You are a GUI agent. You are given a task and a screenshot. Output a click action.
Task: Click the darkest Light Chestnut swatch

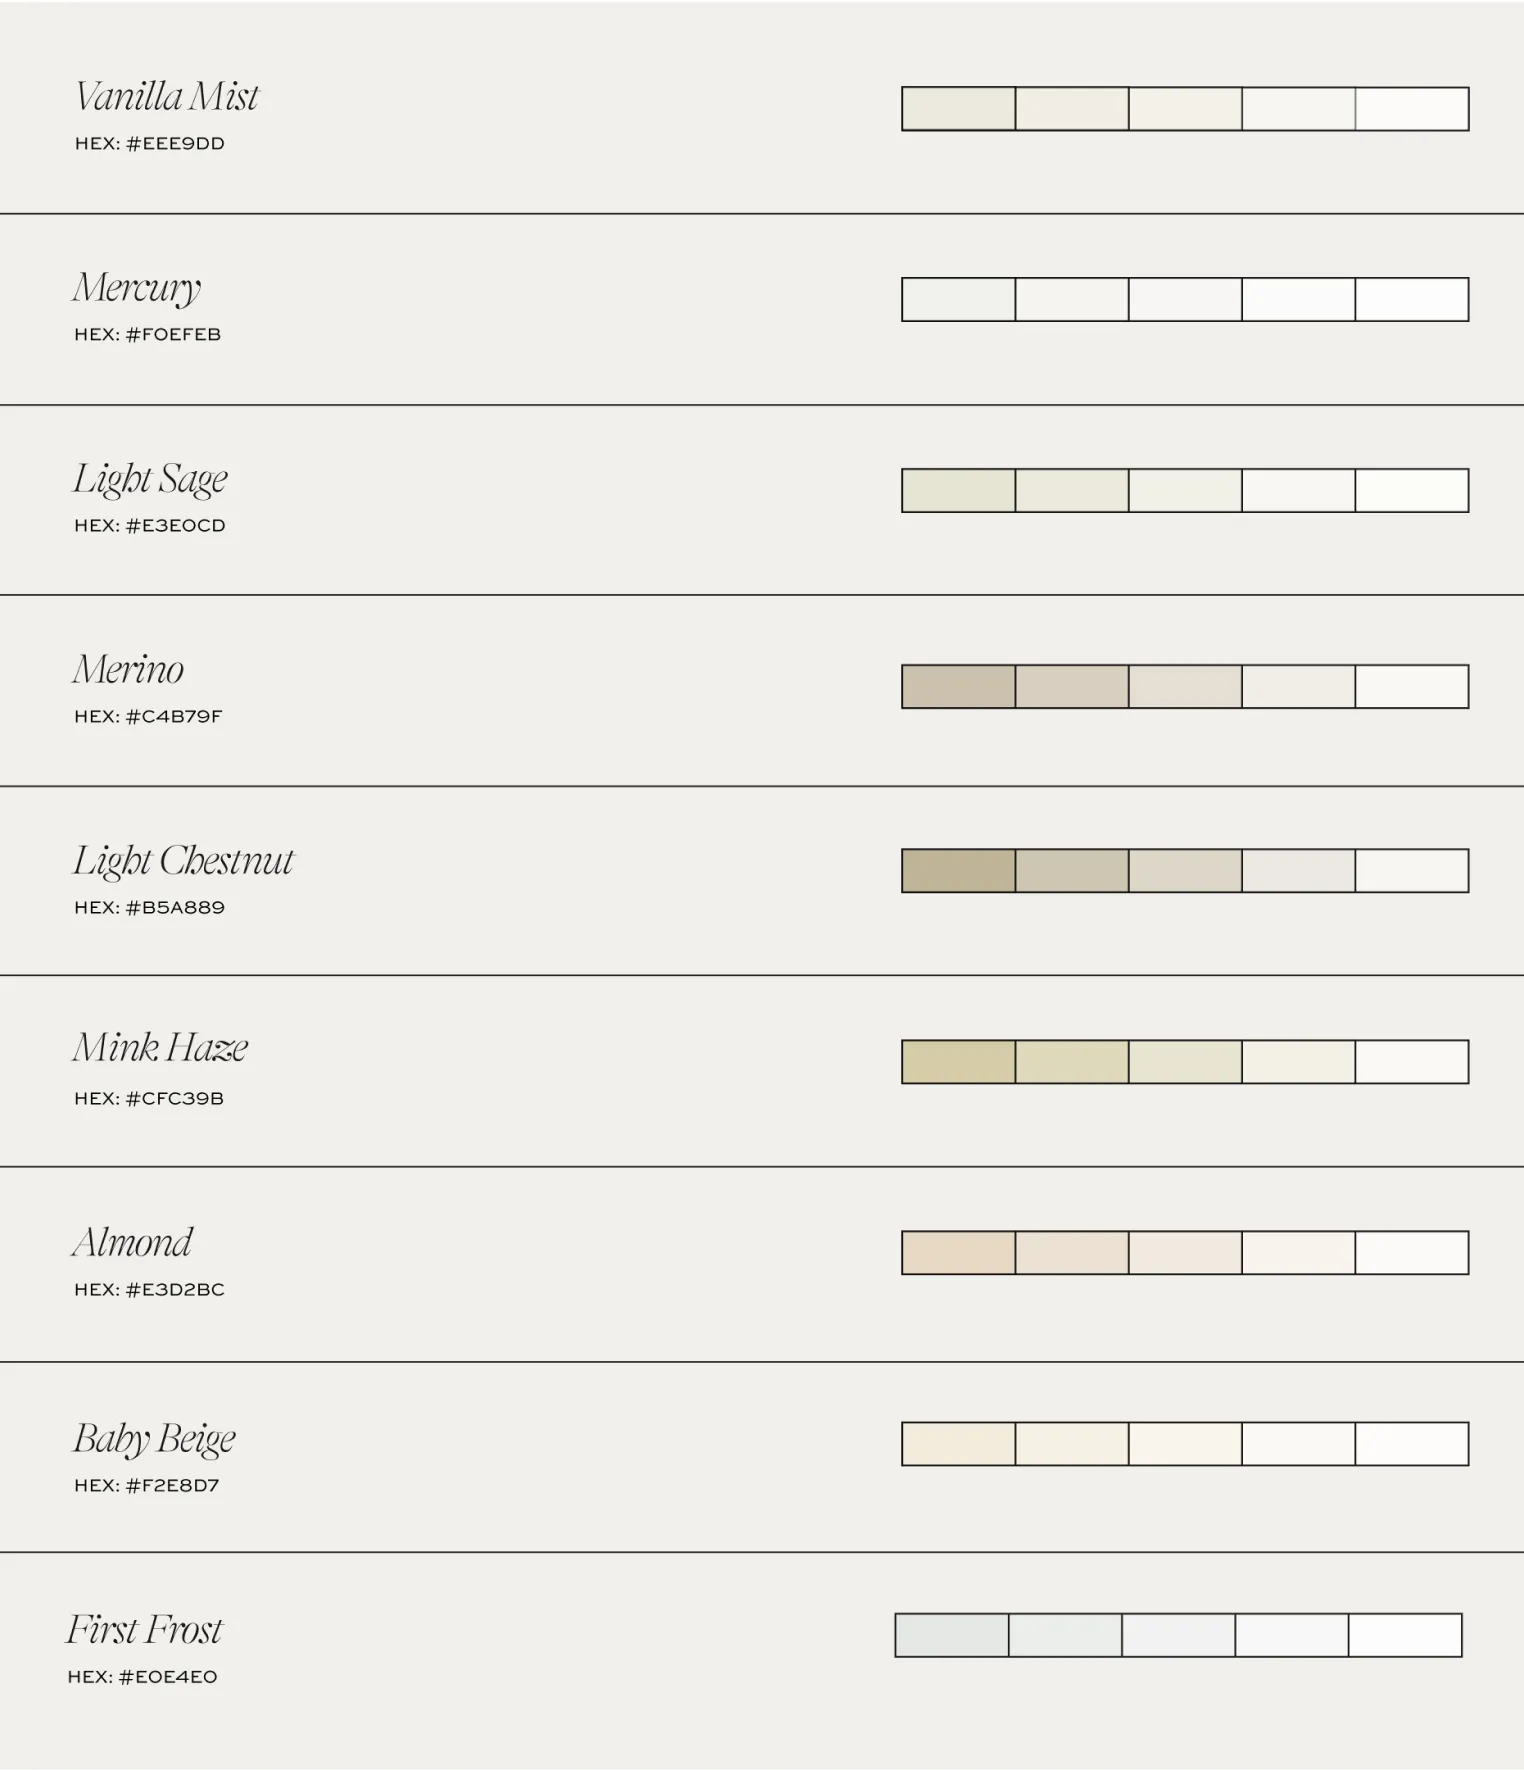tap(958, 871)
